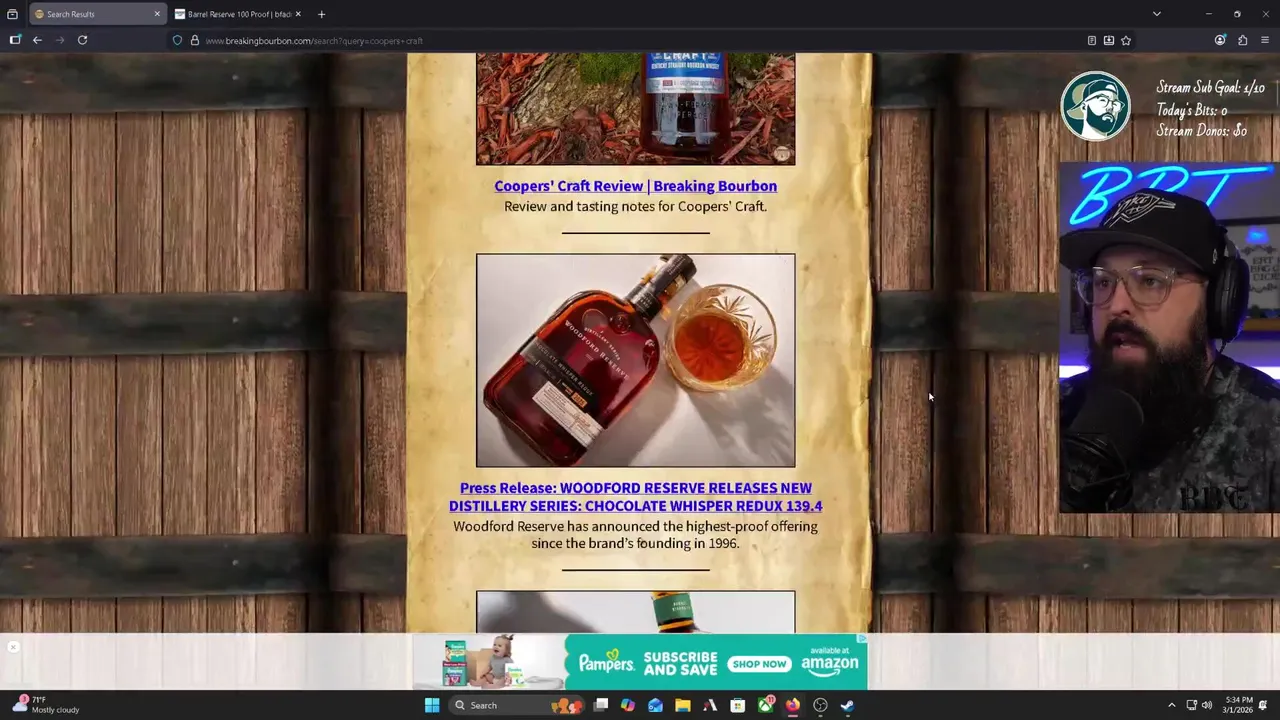Viewport: 1280px width, 720px height.
Task: Reload the current page
Action: click(x=82, y=40)
